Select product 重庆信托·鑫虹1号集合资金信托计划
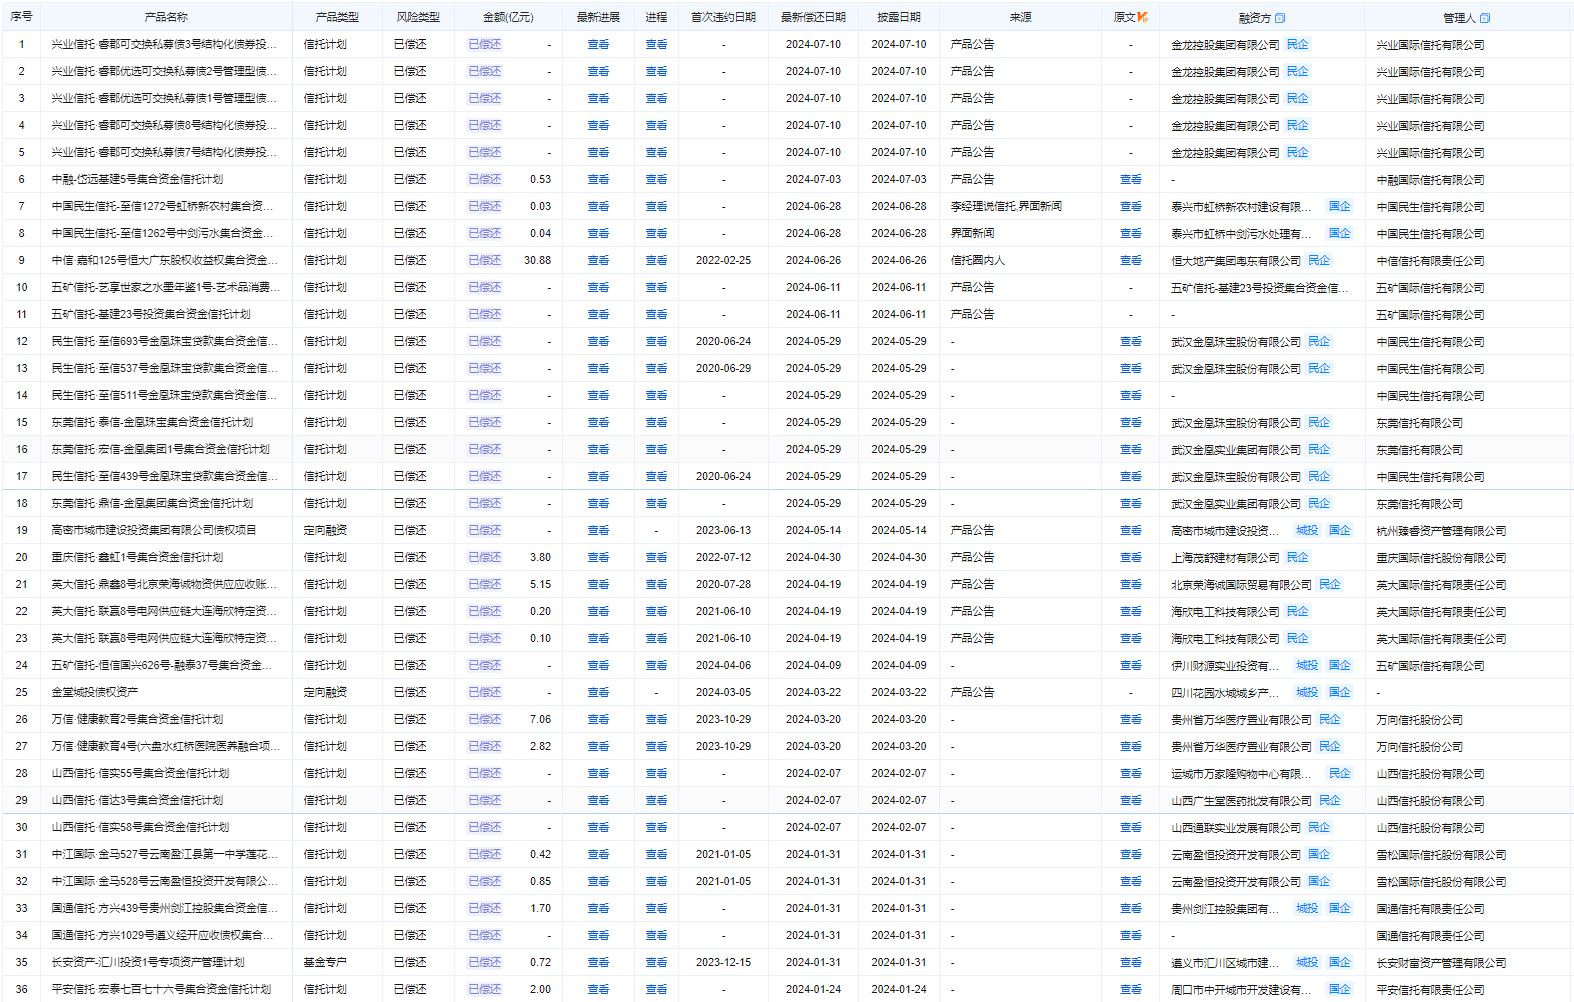 [137, 558]
